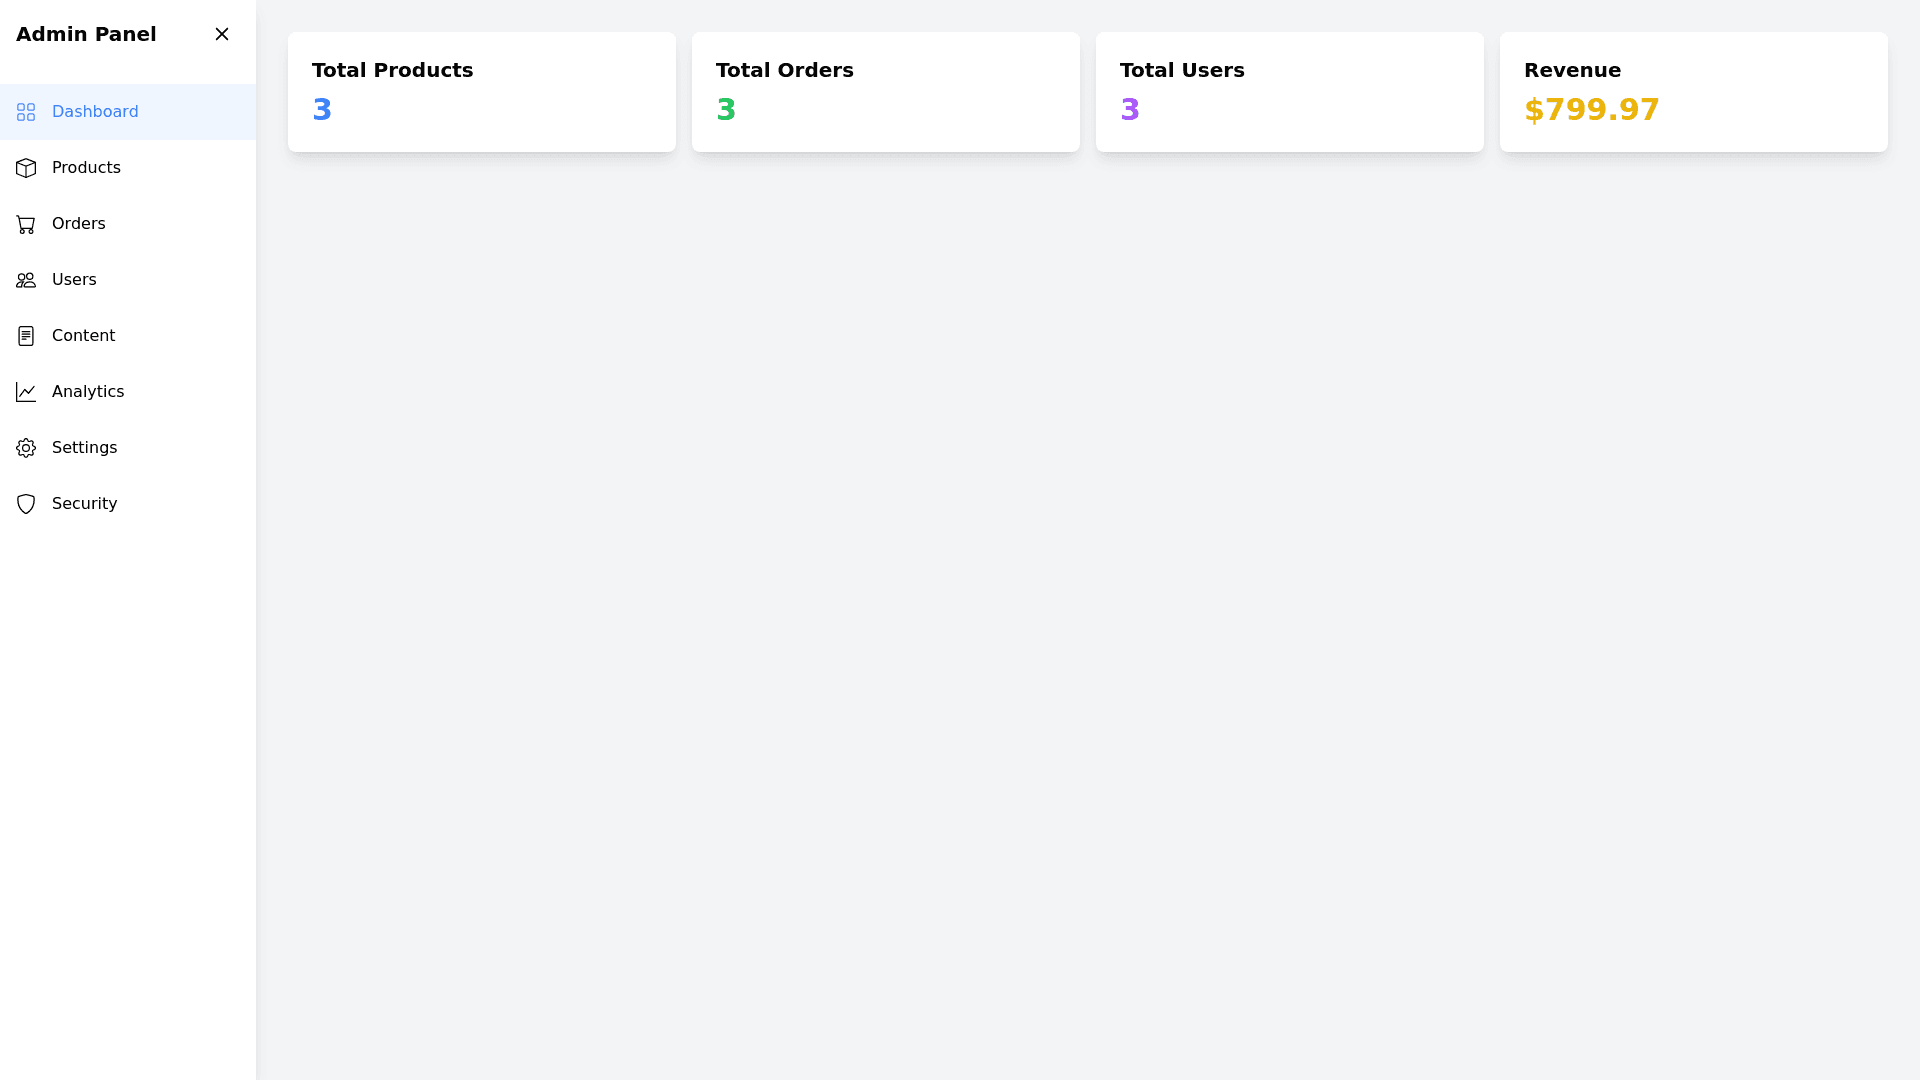Click the Dashboard grid icon
Screen dimensions: 1920x1080
tap(26, 112)
